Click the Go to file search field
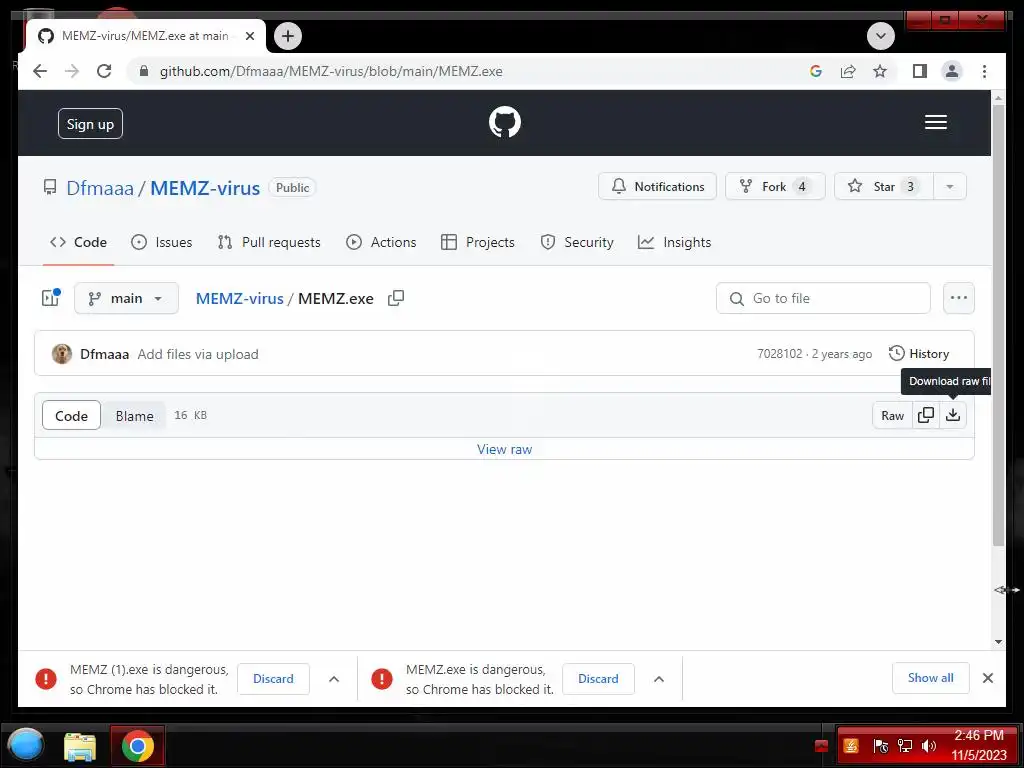1024x768 pixels. (x=823, y=298)
